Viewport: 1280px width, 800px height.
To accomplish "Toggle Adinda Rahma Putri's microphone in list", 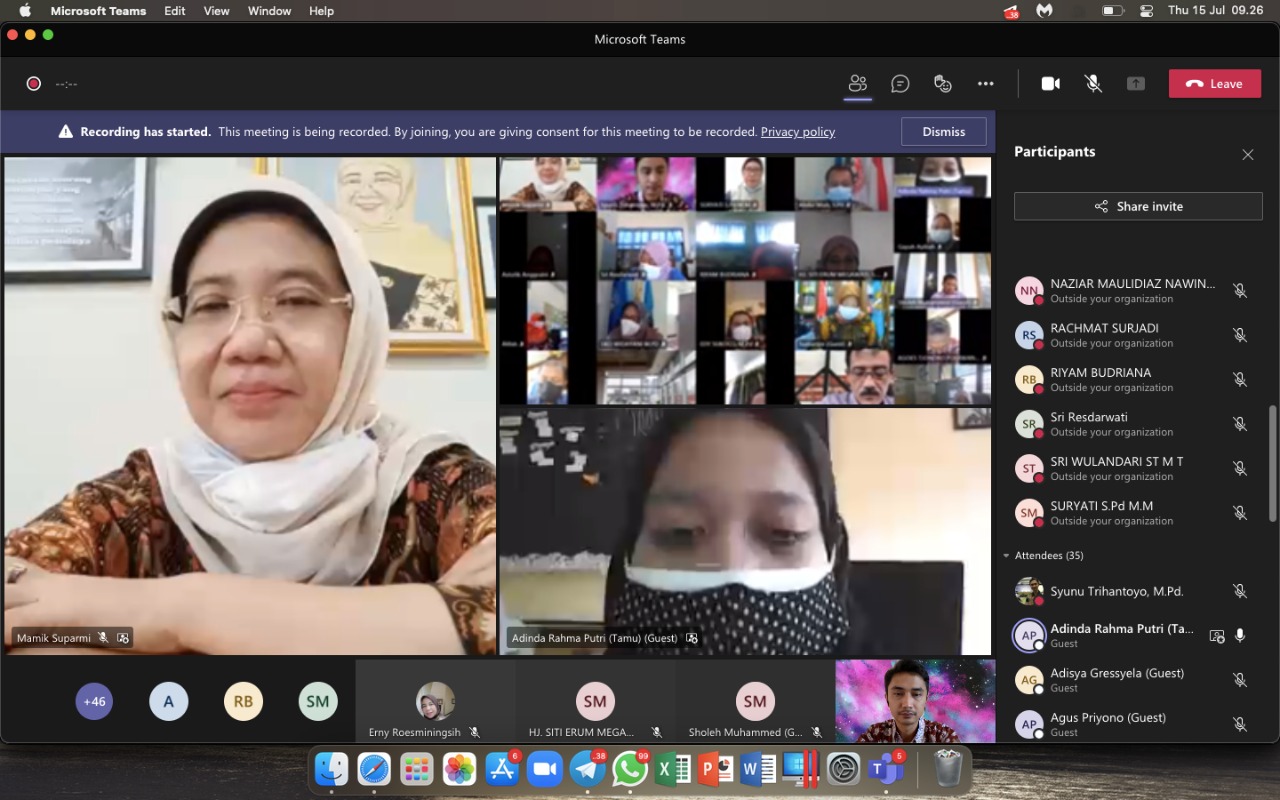I will click(1240, 635).
